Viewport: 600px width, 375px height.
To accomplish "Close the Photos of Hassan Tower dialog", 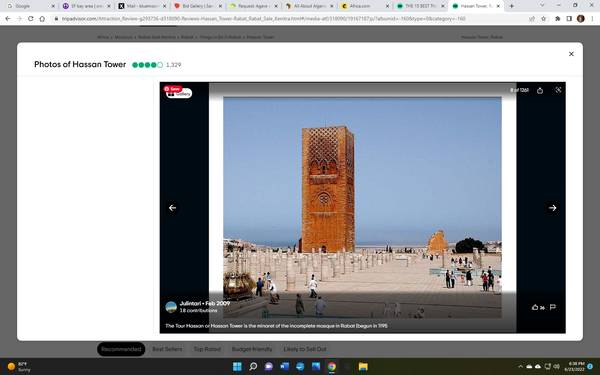I will coord(571,54).
